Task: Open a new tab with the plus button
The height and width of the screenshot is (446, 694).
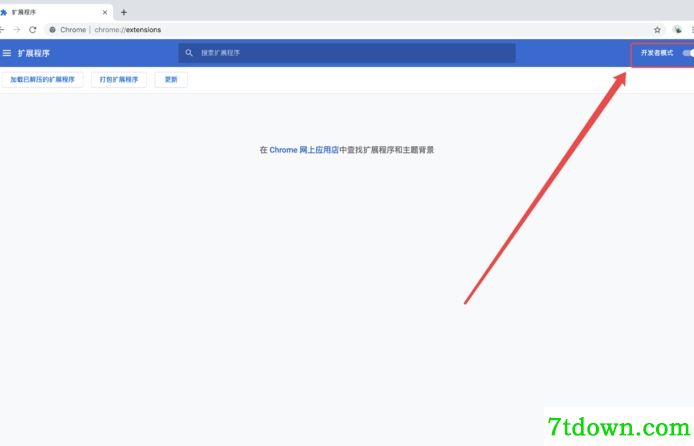Action: (124, 12)
